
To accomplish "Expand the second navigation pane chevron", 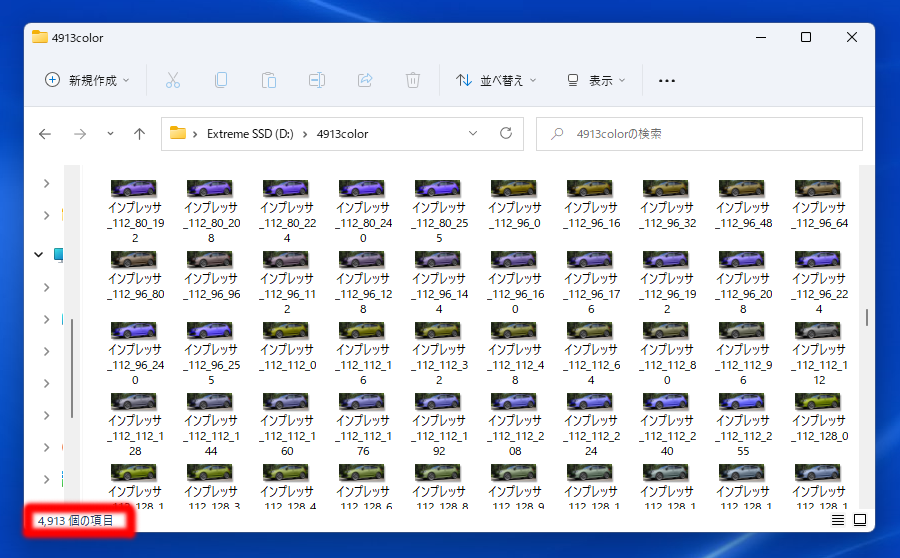I will (46, 215).
